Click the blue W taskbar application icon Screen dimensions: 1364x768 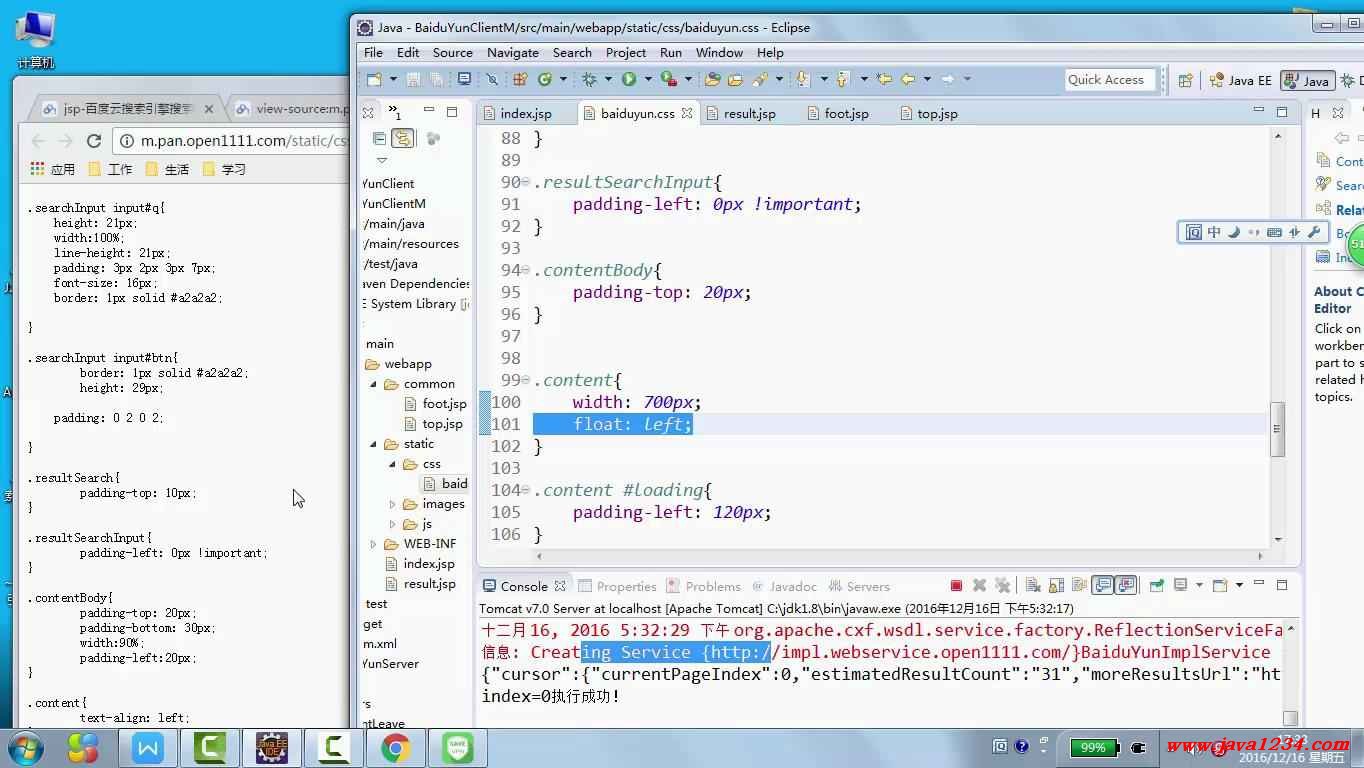[148, 748]
